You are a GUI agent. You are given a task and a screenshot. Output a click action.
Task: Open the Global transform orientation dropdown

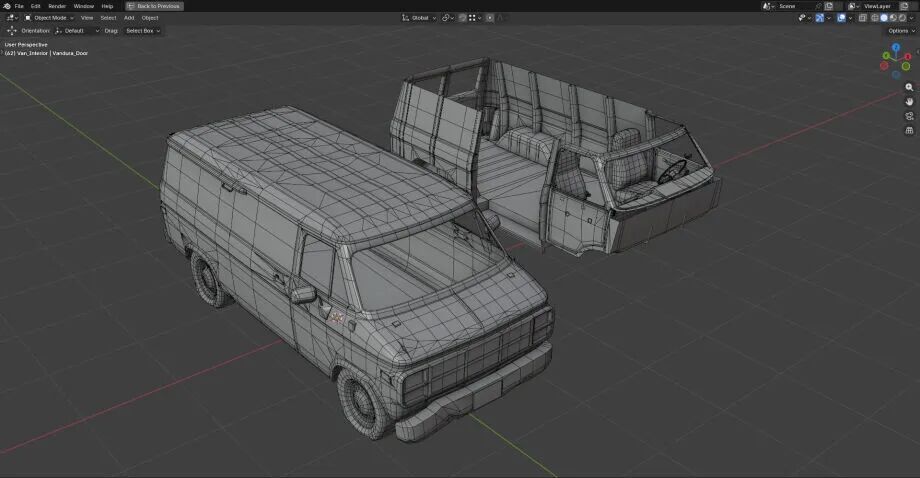(419, 18)
